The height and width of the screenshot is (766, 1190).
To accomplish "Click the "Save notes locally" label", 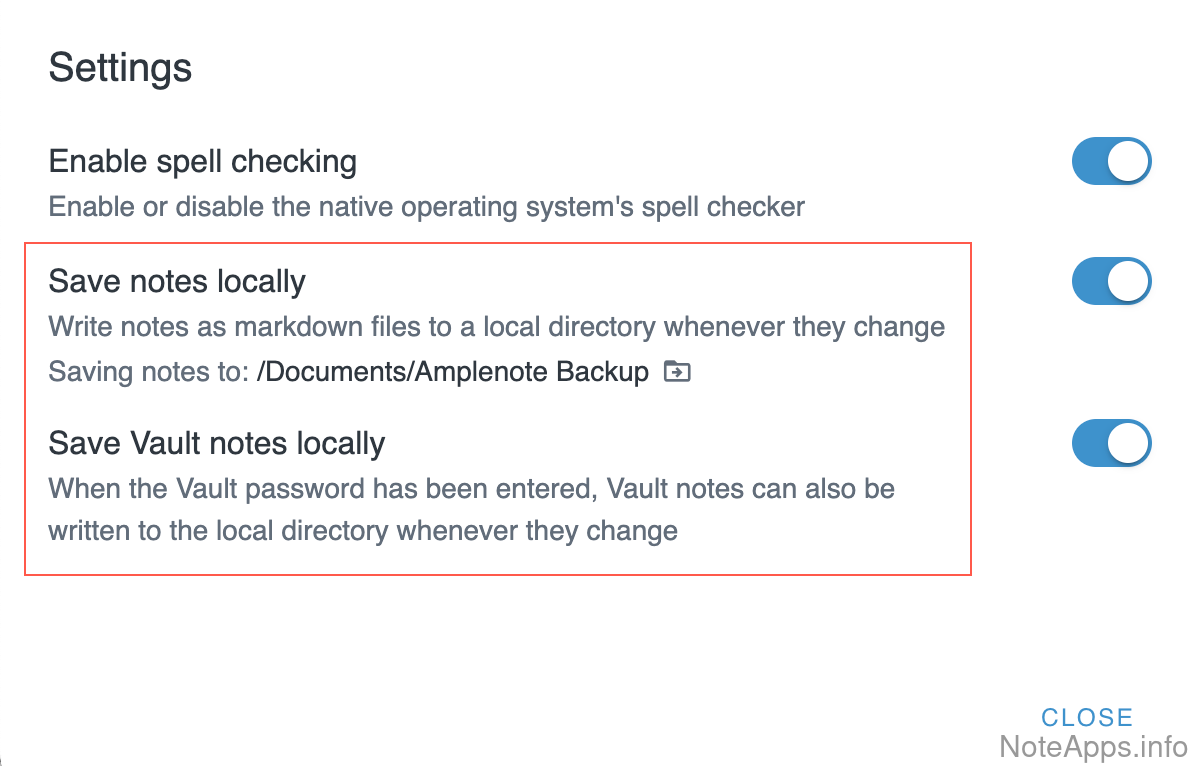I will 177,282.
